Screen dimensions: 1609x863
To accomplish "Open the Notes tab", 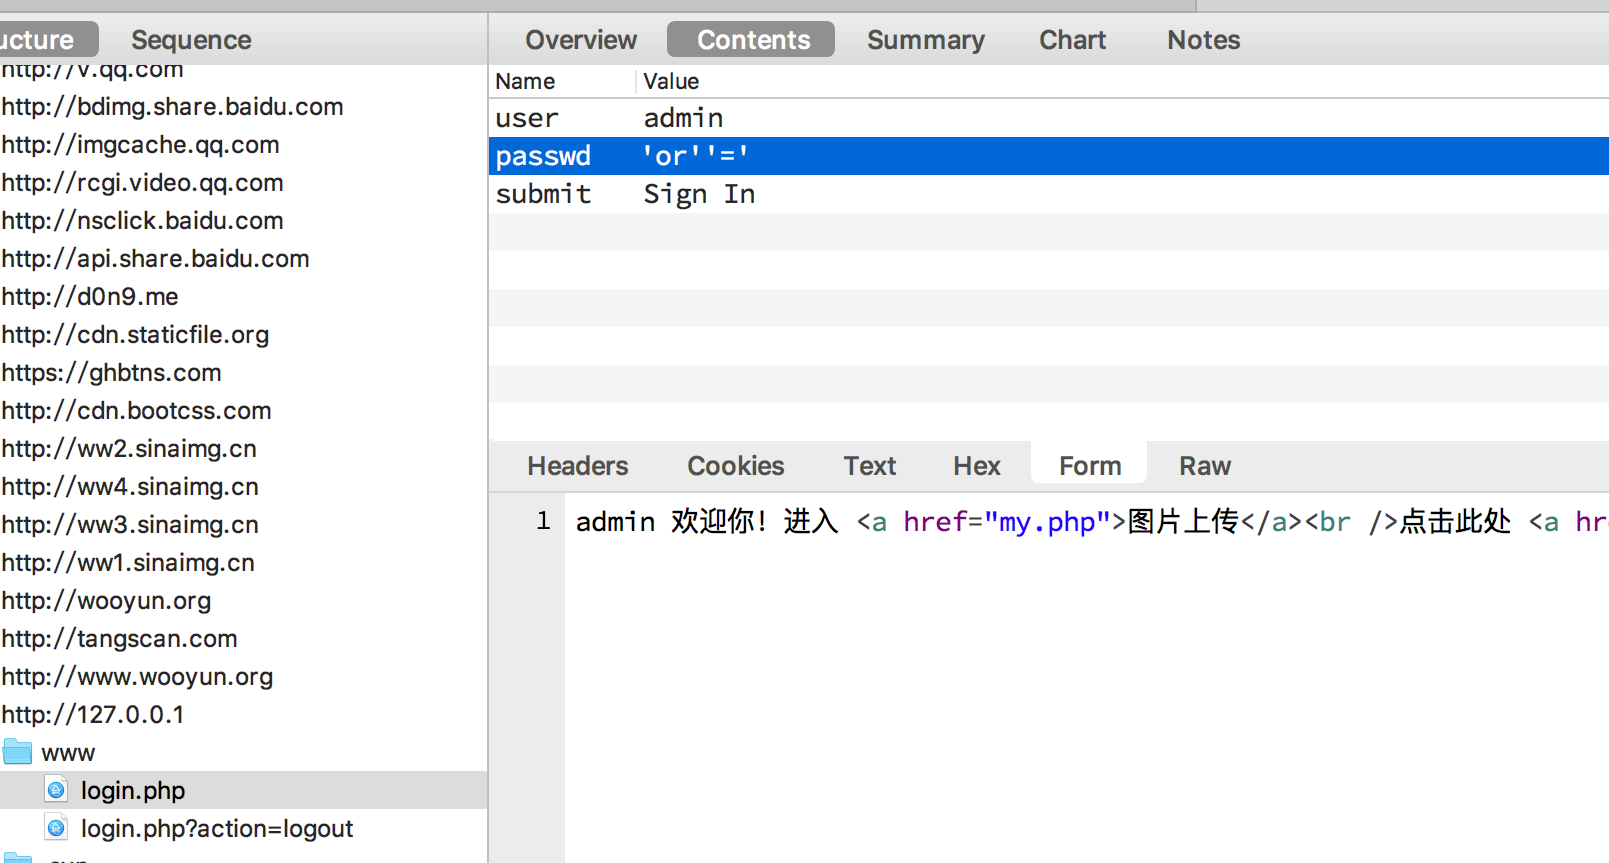I will pos(1203,40).
